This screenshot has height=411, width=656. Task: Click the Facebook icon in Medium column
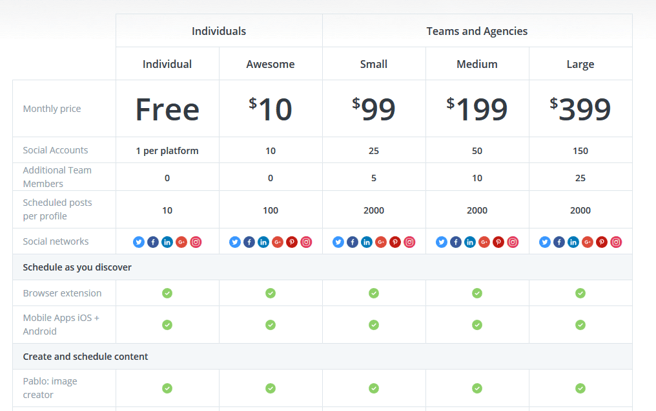click(456, 242)
